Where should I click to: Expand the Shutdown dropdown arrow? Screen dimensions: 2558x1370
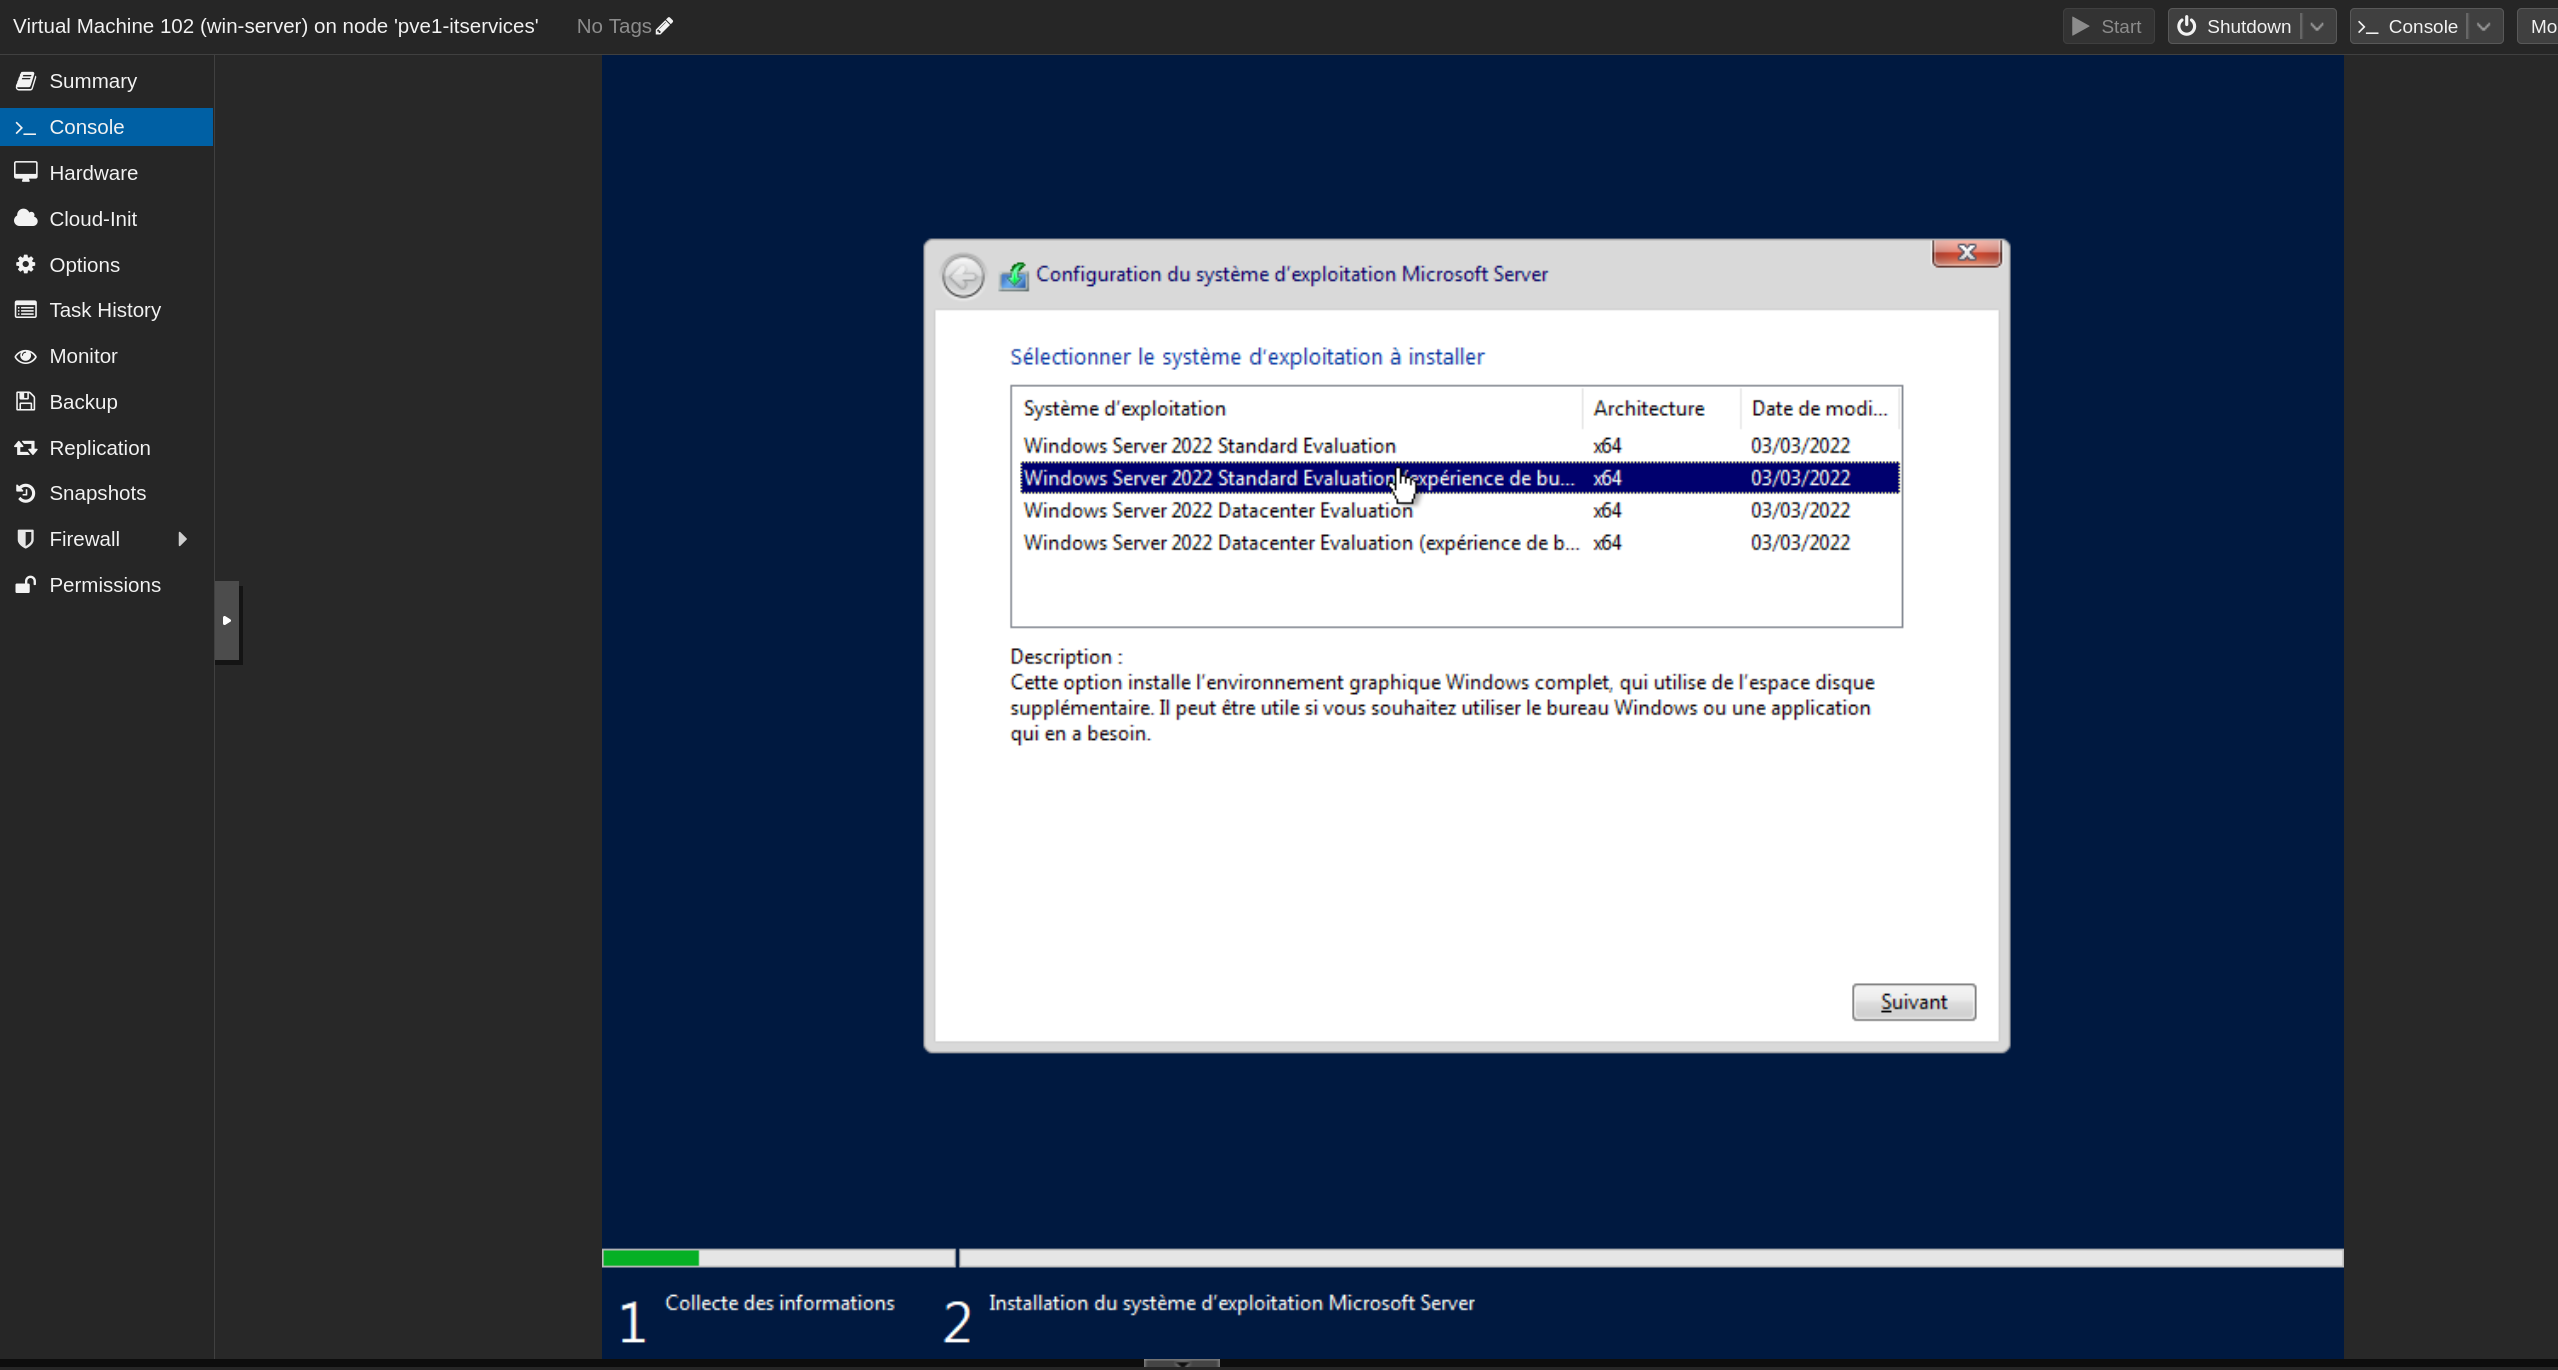2317,27
